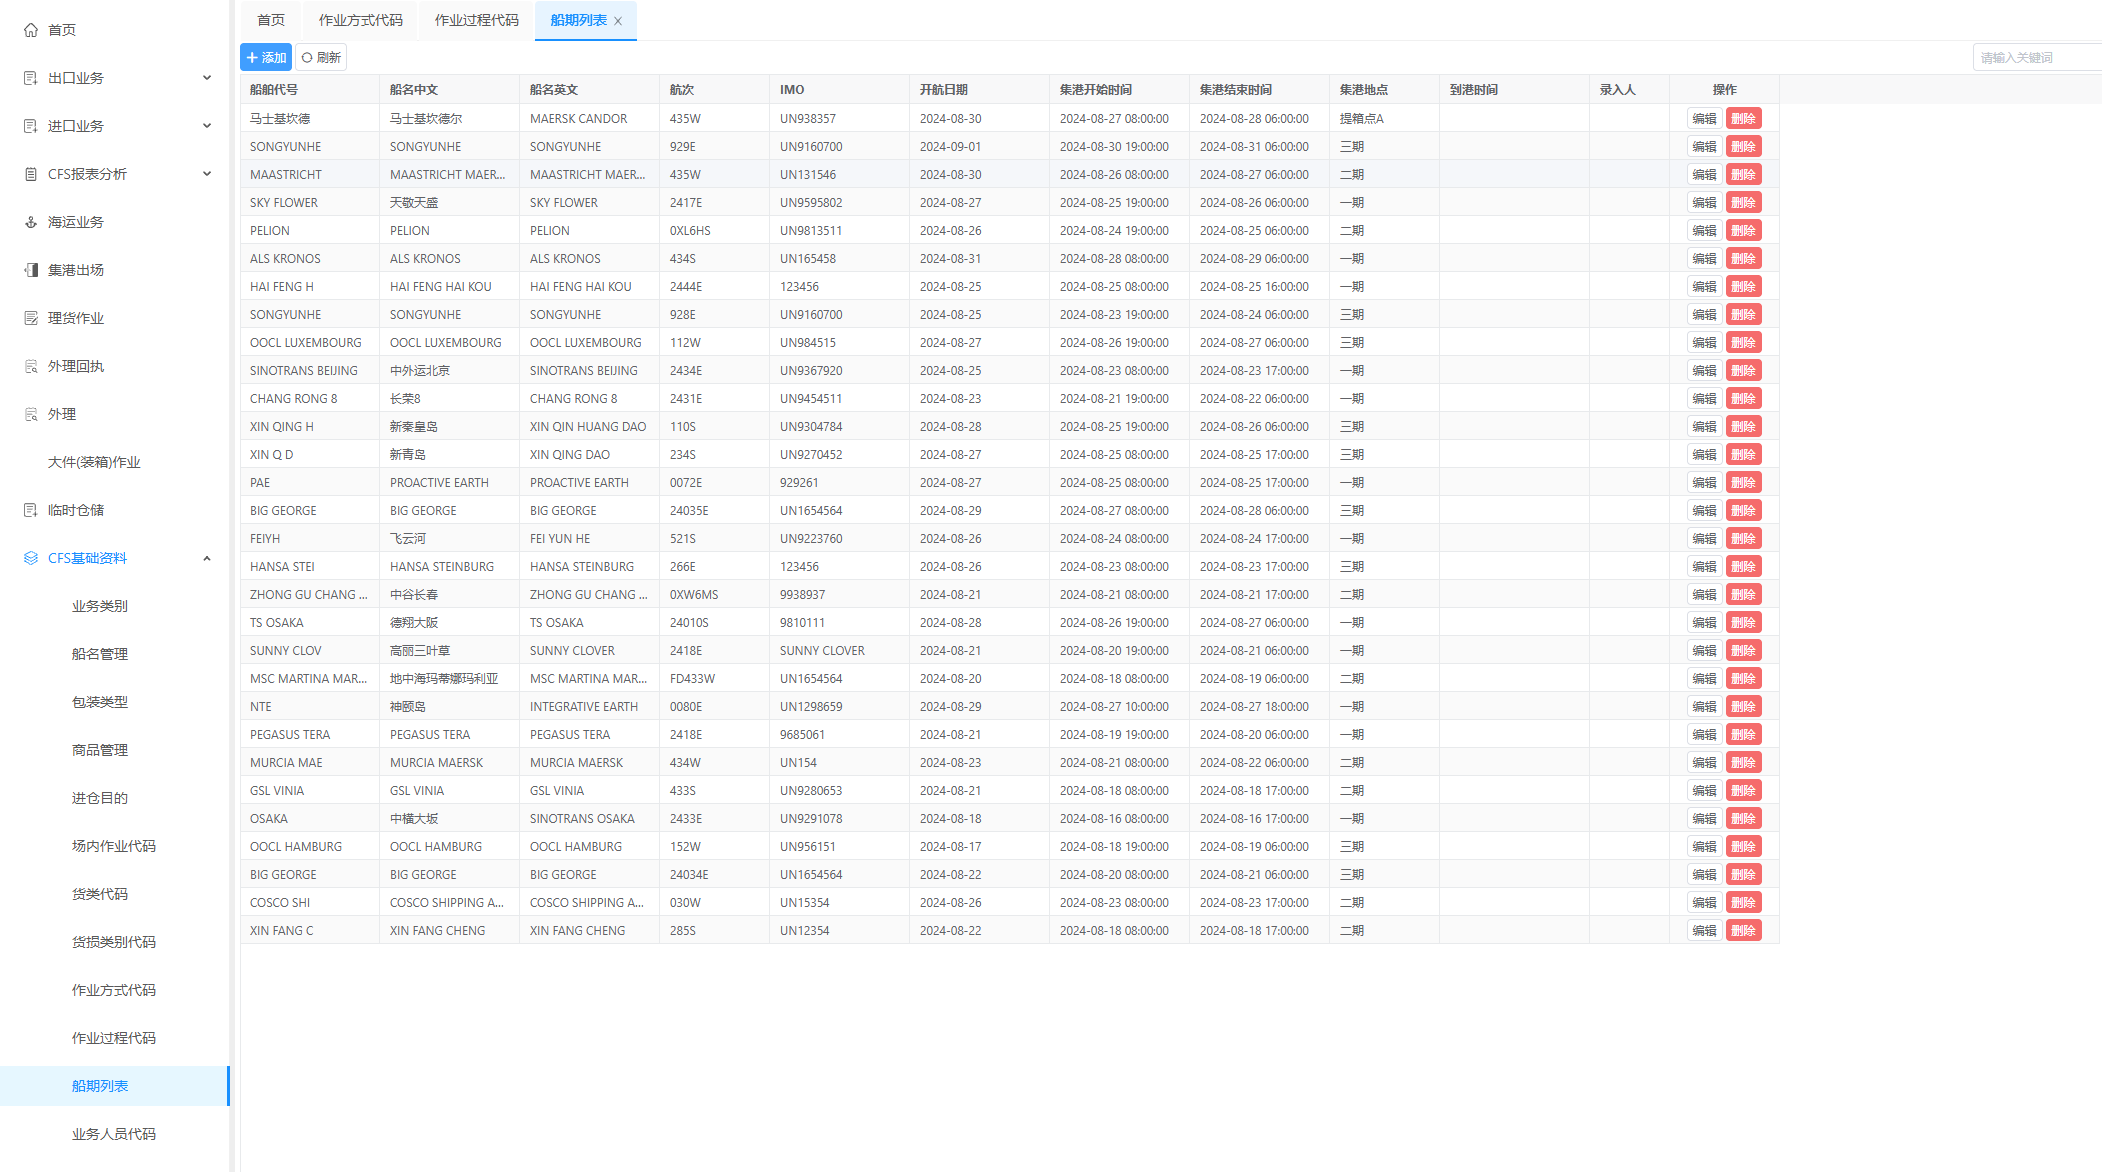
Task: Click the 集港出场 sidebar icon
Action: coord(31,270)
